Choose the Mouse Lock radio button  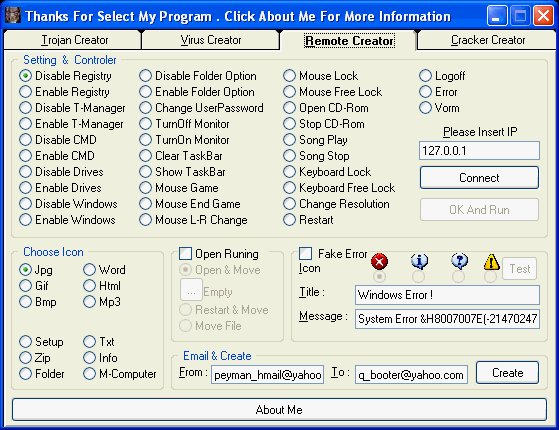point(289,76)
